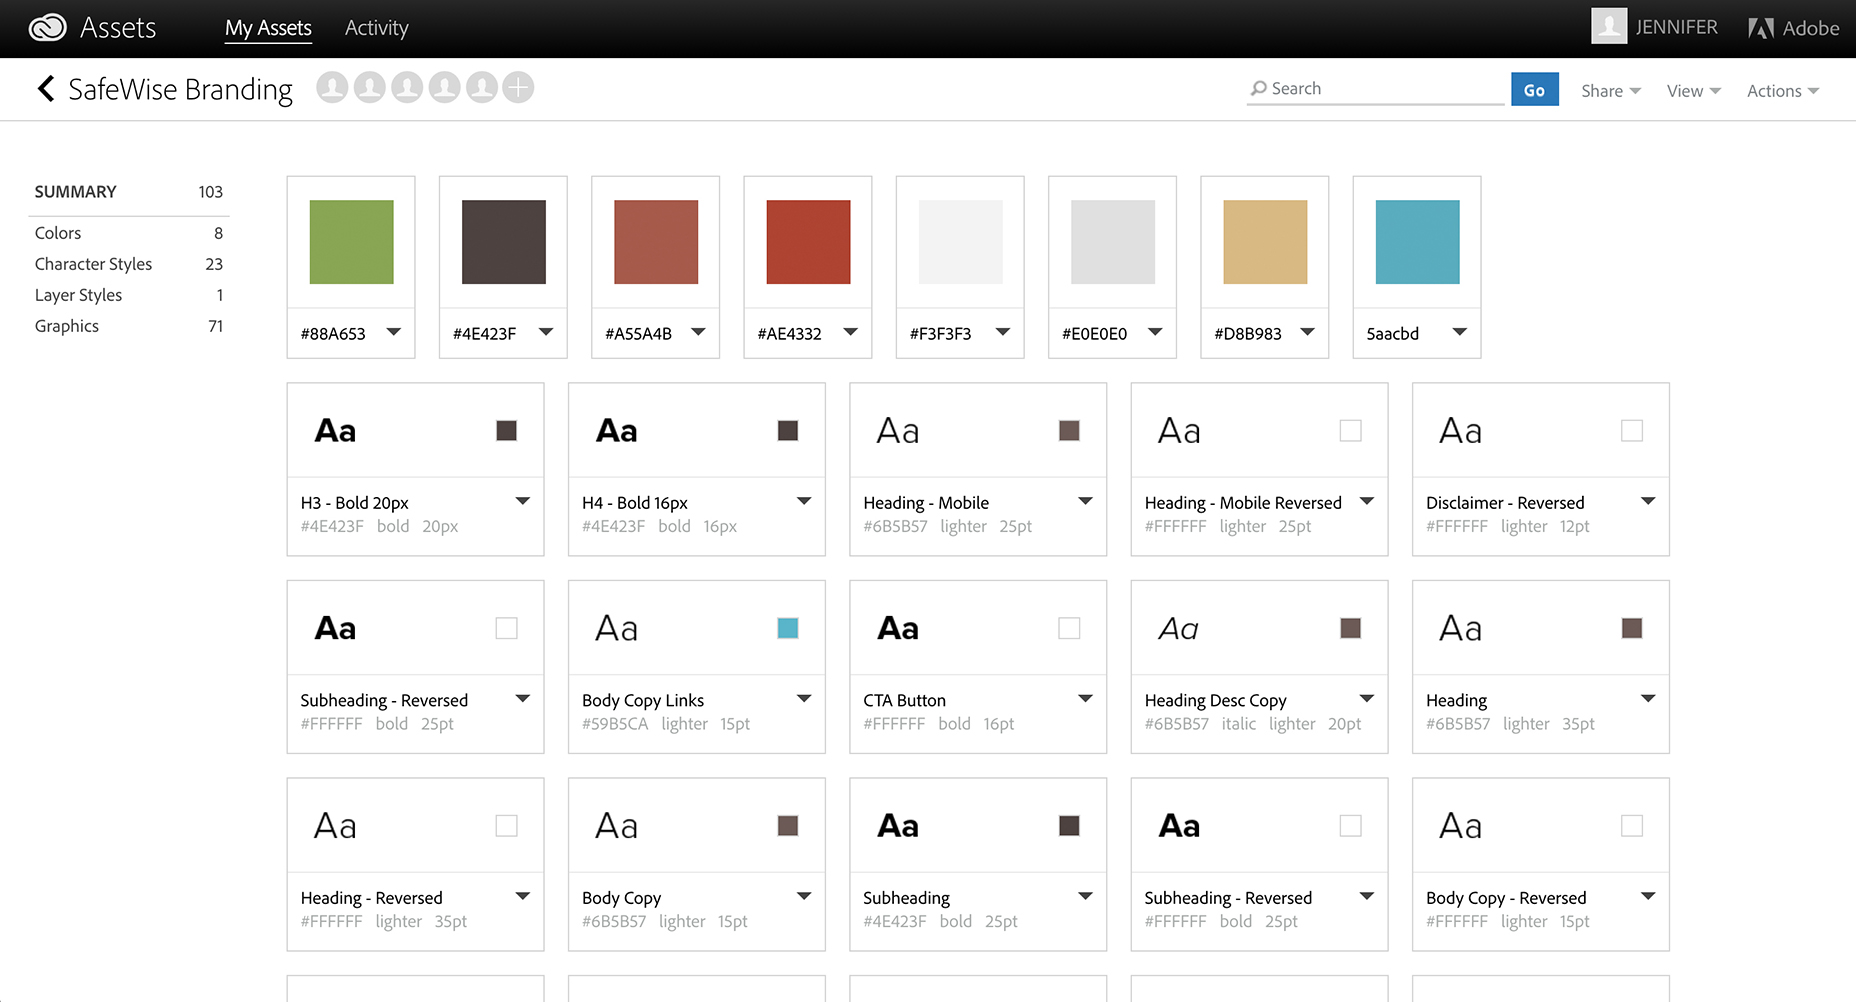Open the View dropdown menu
Image resolution: width=1856 pixels, height=1002 pixels.
tap(1693, 91)
